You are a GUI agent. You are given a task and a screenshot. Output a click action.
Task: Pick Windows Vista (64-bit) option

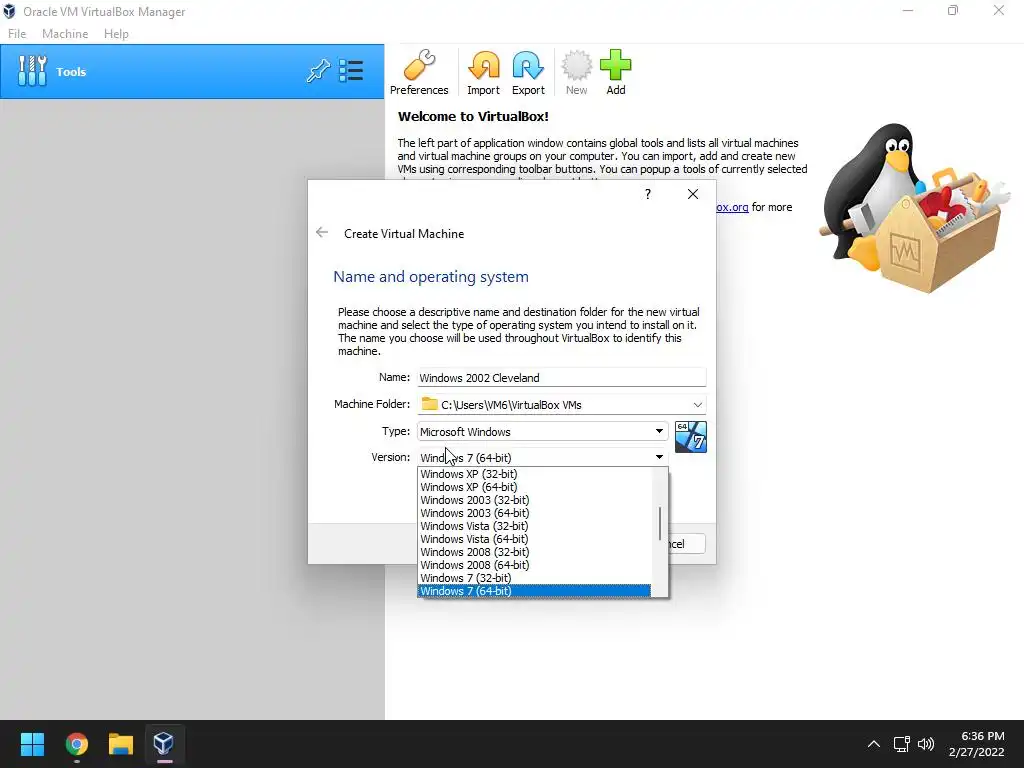pyautogui.click(x=534, y=539)
